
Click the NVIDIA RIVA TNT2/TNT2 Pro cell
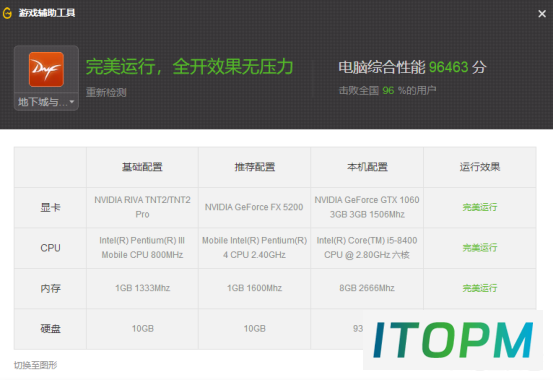click(x=142, y=207)
